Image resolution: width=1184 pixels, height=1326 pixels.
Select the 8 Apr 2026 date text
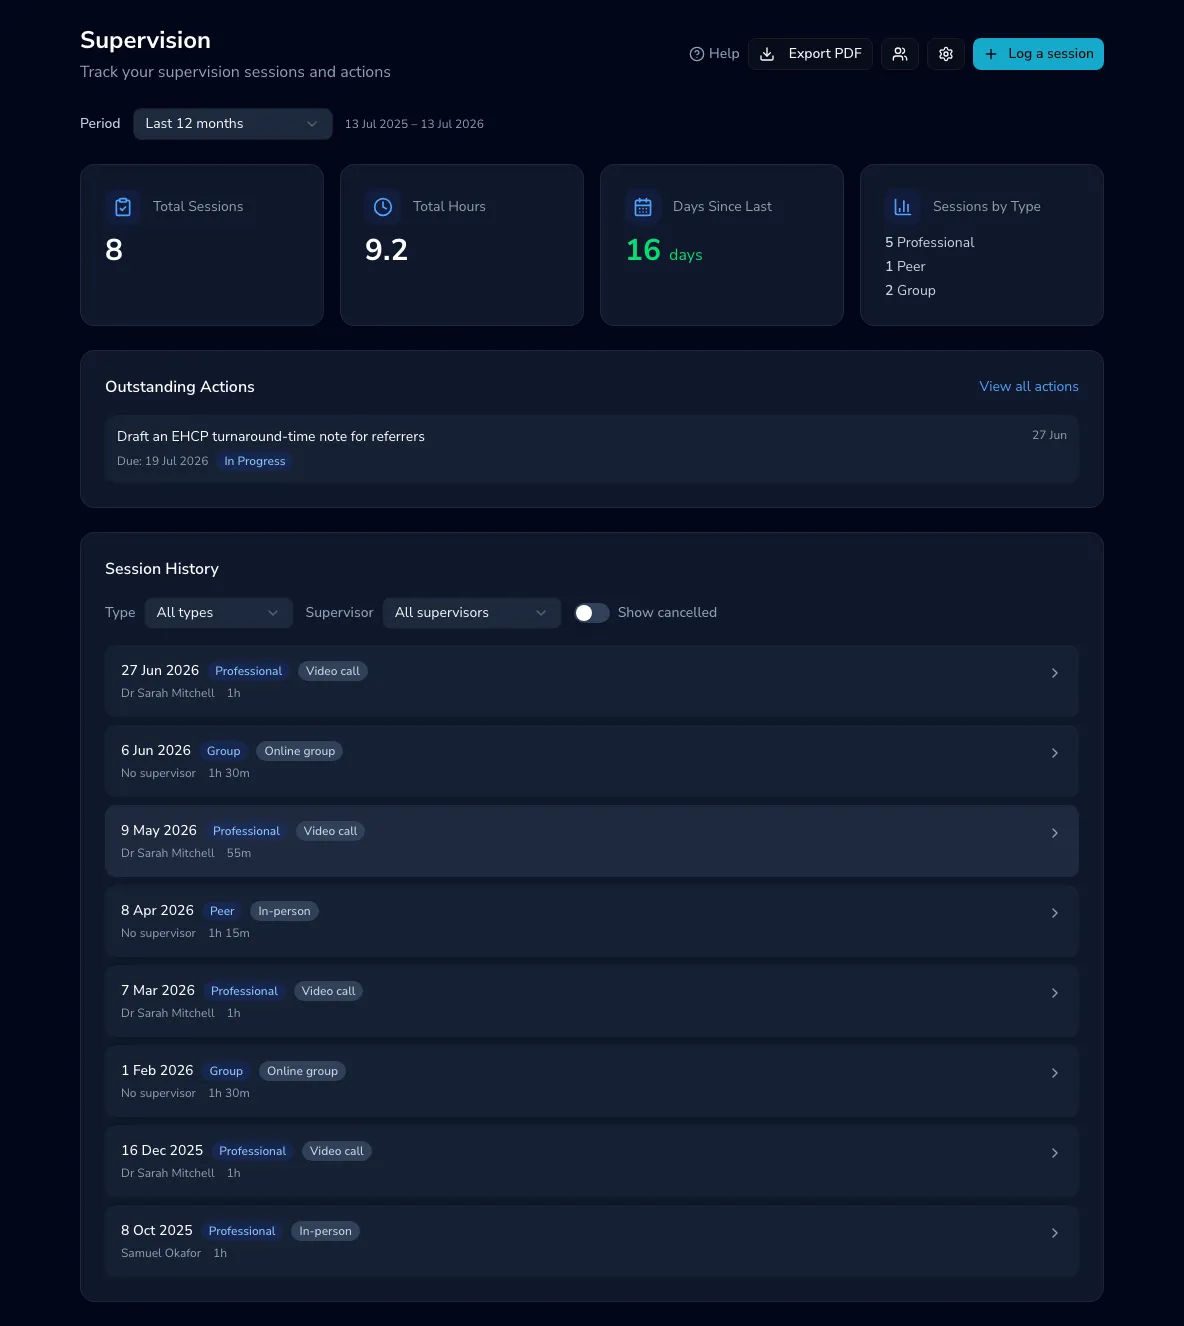157,911
